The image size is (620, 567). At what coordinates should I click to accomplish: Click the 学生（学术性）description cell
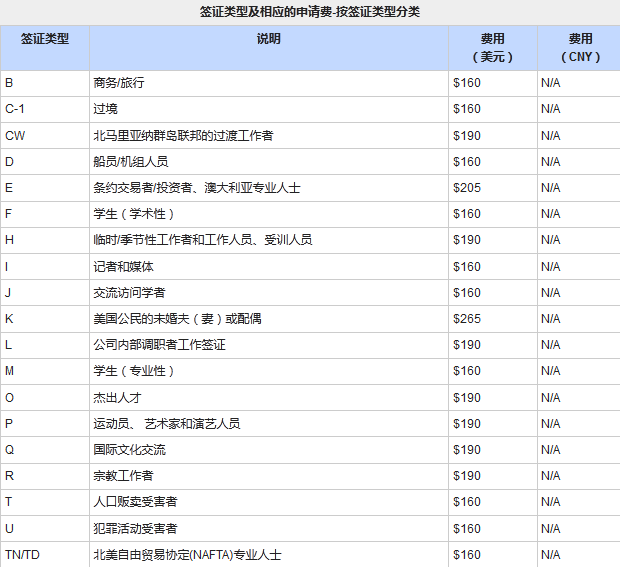point(134,214)
